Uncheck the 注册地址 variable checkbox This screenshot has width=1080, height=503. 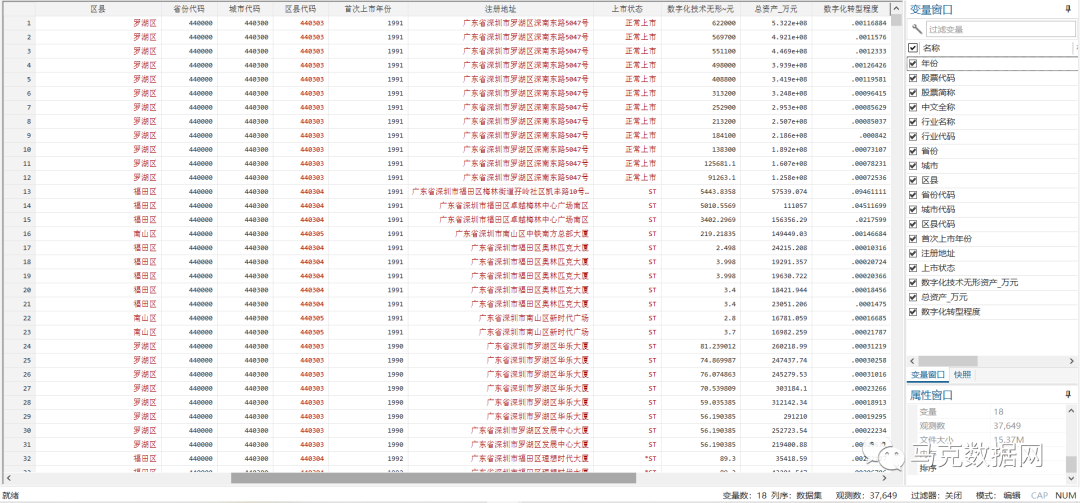click(x=913, y=254)
